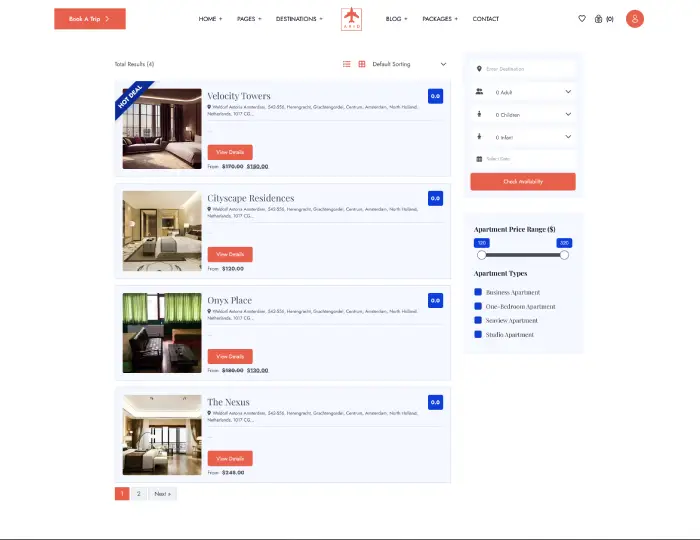The height and width of the screenshot is (540, 700).
Task: Open the Contact page
Action: 486,19
